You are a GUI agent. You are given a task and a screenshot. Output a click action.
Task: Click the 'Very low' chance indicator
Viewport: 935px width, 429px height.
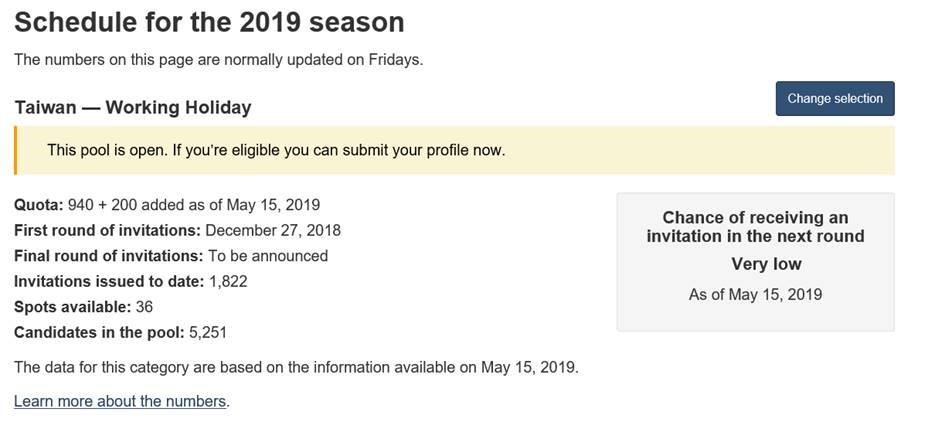click(766, 264)
